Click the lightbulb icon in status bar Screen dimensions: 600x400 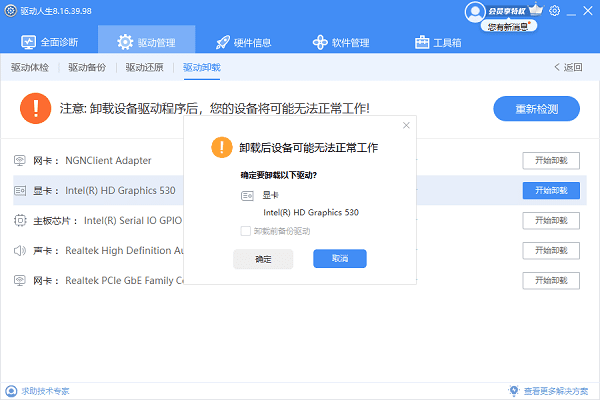click(x=514, y=390)
